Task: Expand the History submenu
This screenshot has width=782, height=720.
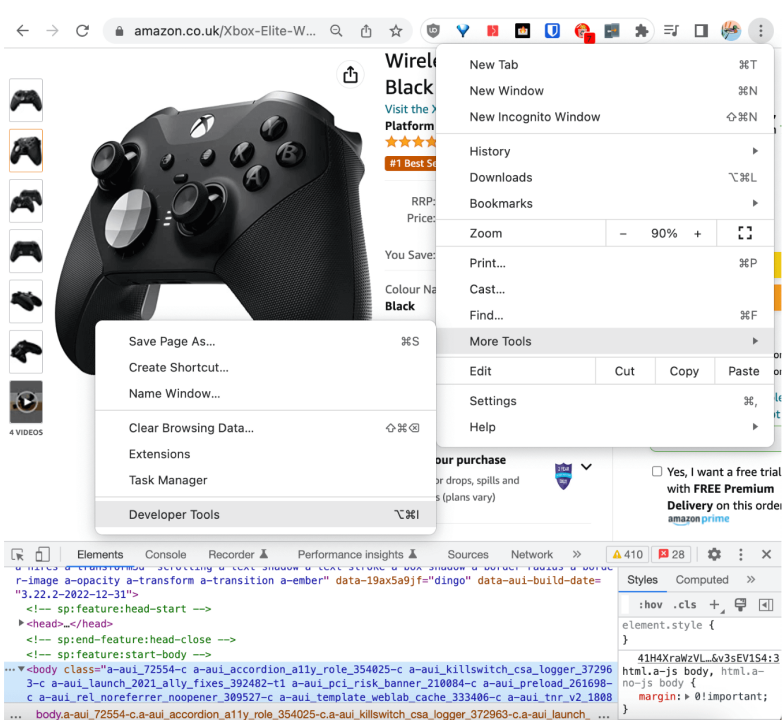Action: click(605, 151)
